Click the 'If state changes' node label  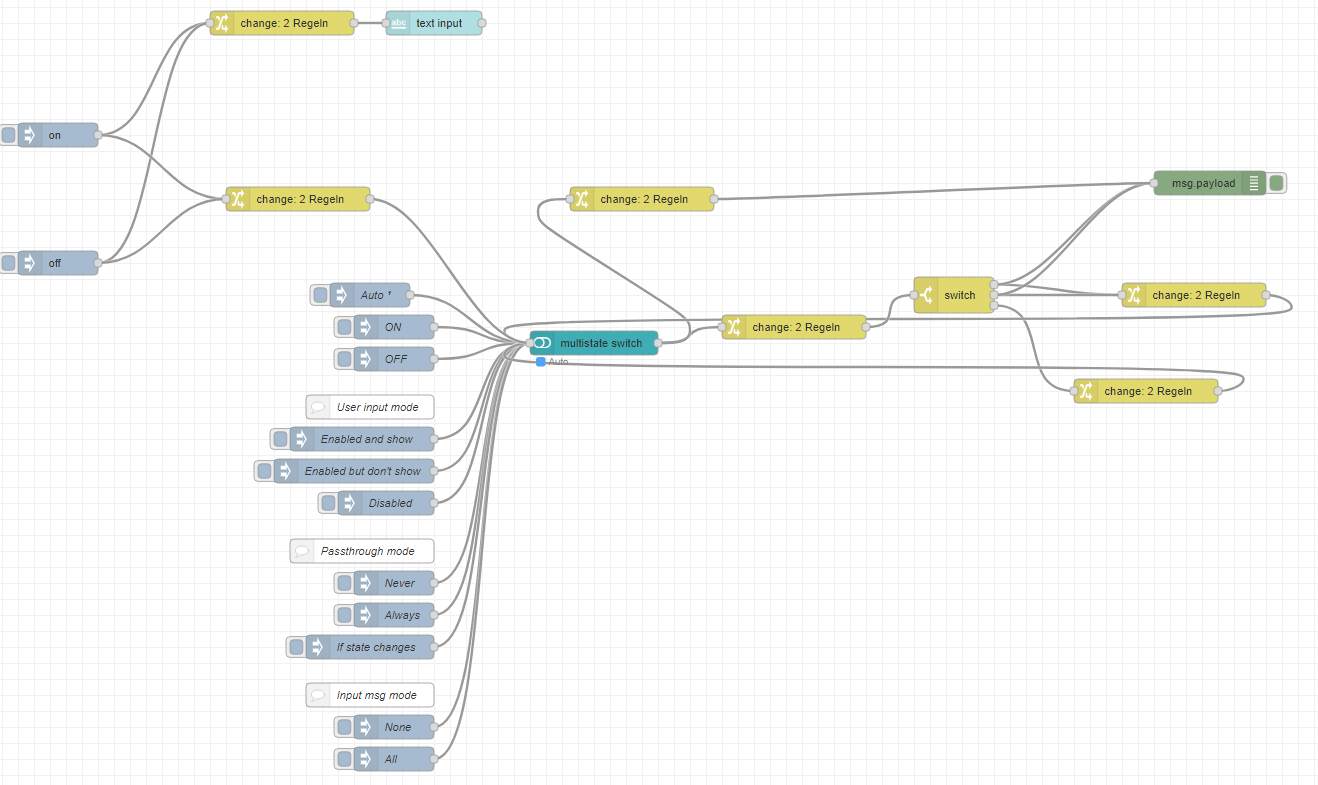tap(376, 647)
